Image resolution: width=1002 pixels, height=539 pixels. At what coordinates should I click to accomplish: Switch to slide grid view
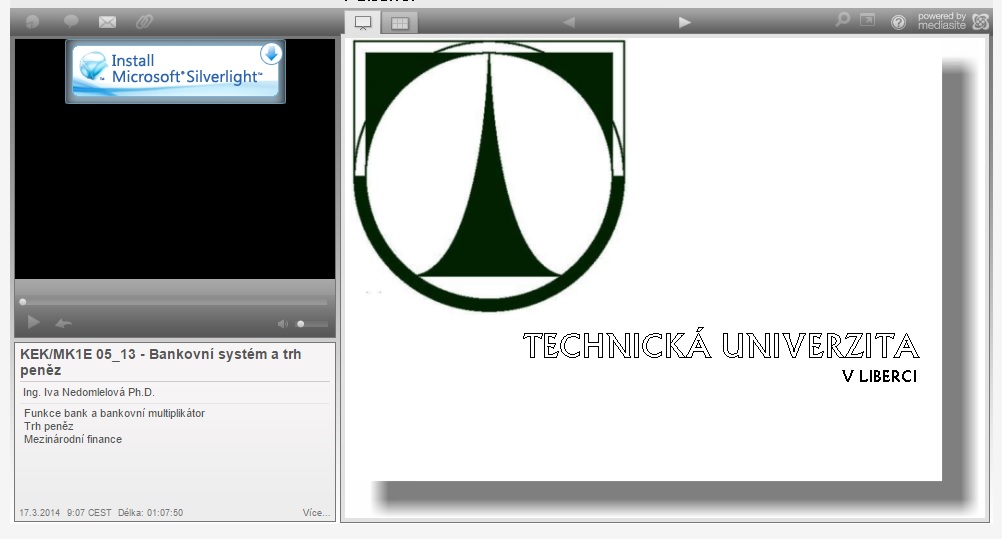[x=399, y=22]
